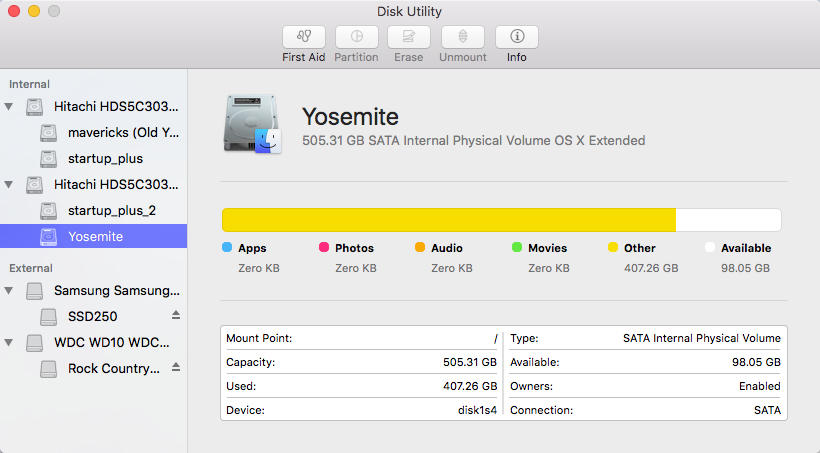Select the SSD250 volume name
This screenshot has width=820, height=453.
tap(93, 316)
